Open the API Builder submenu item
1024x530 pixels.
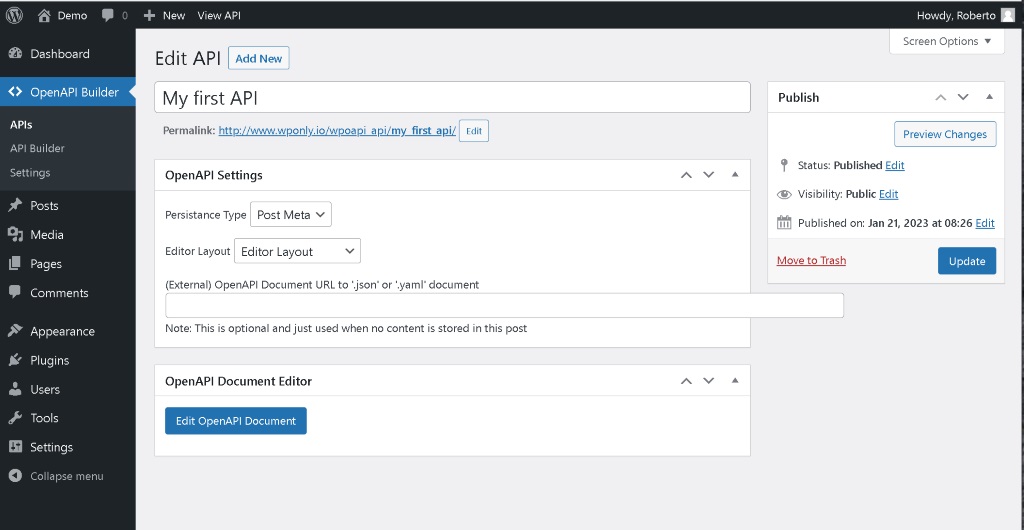click(x=37, y=148)
